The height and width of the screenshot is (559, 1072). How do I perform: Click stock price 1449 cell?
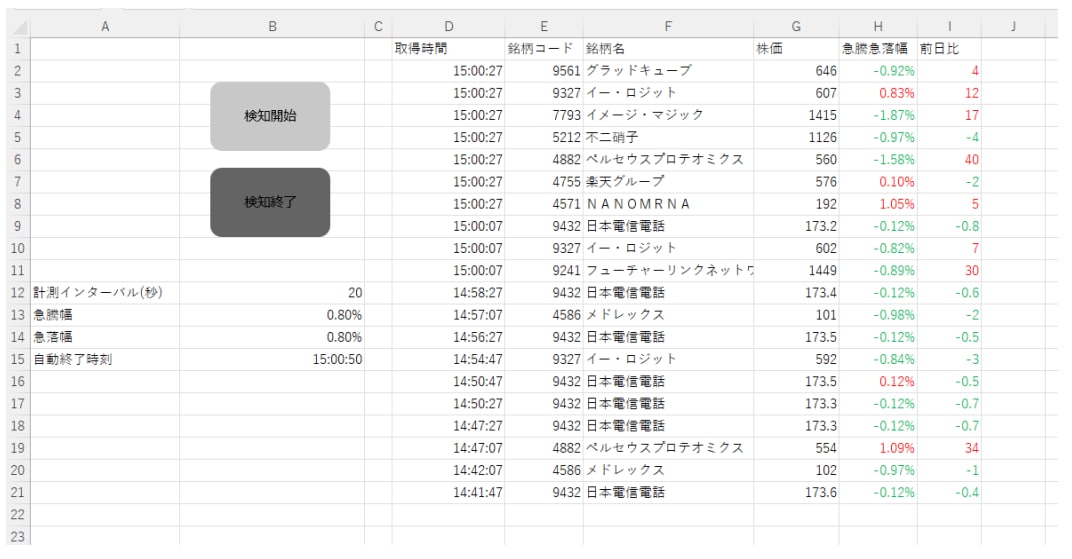pos(796,271)
